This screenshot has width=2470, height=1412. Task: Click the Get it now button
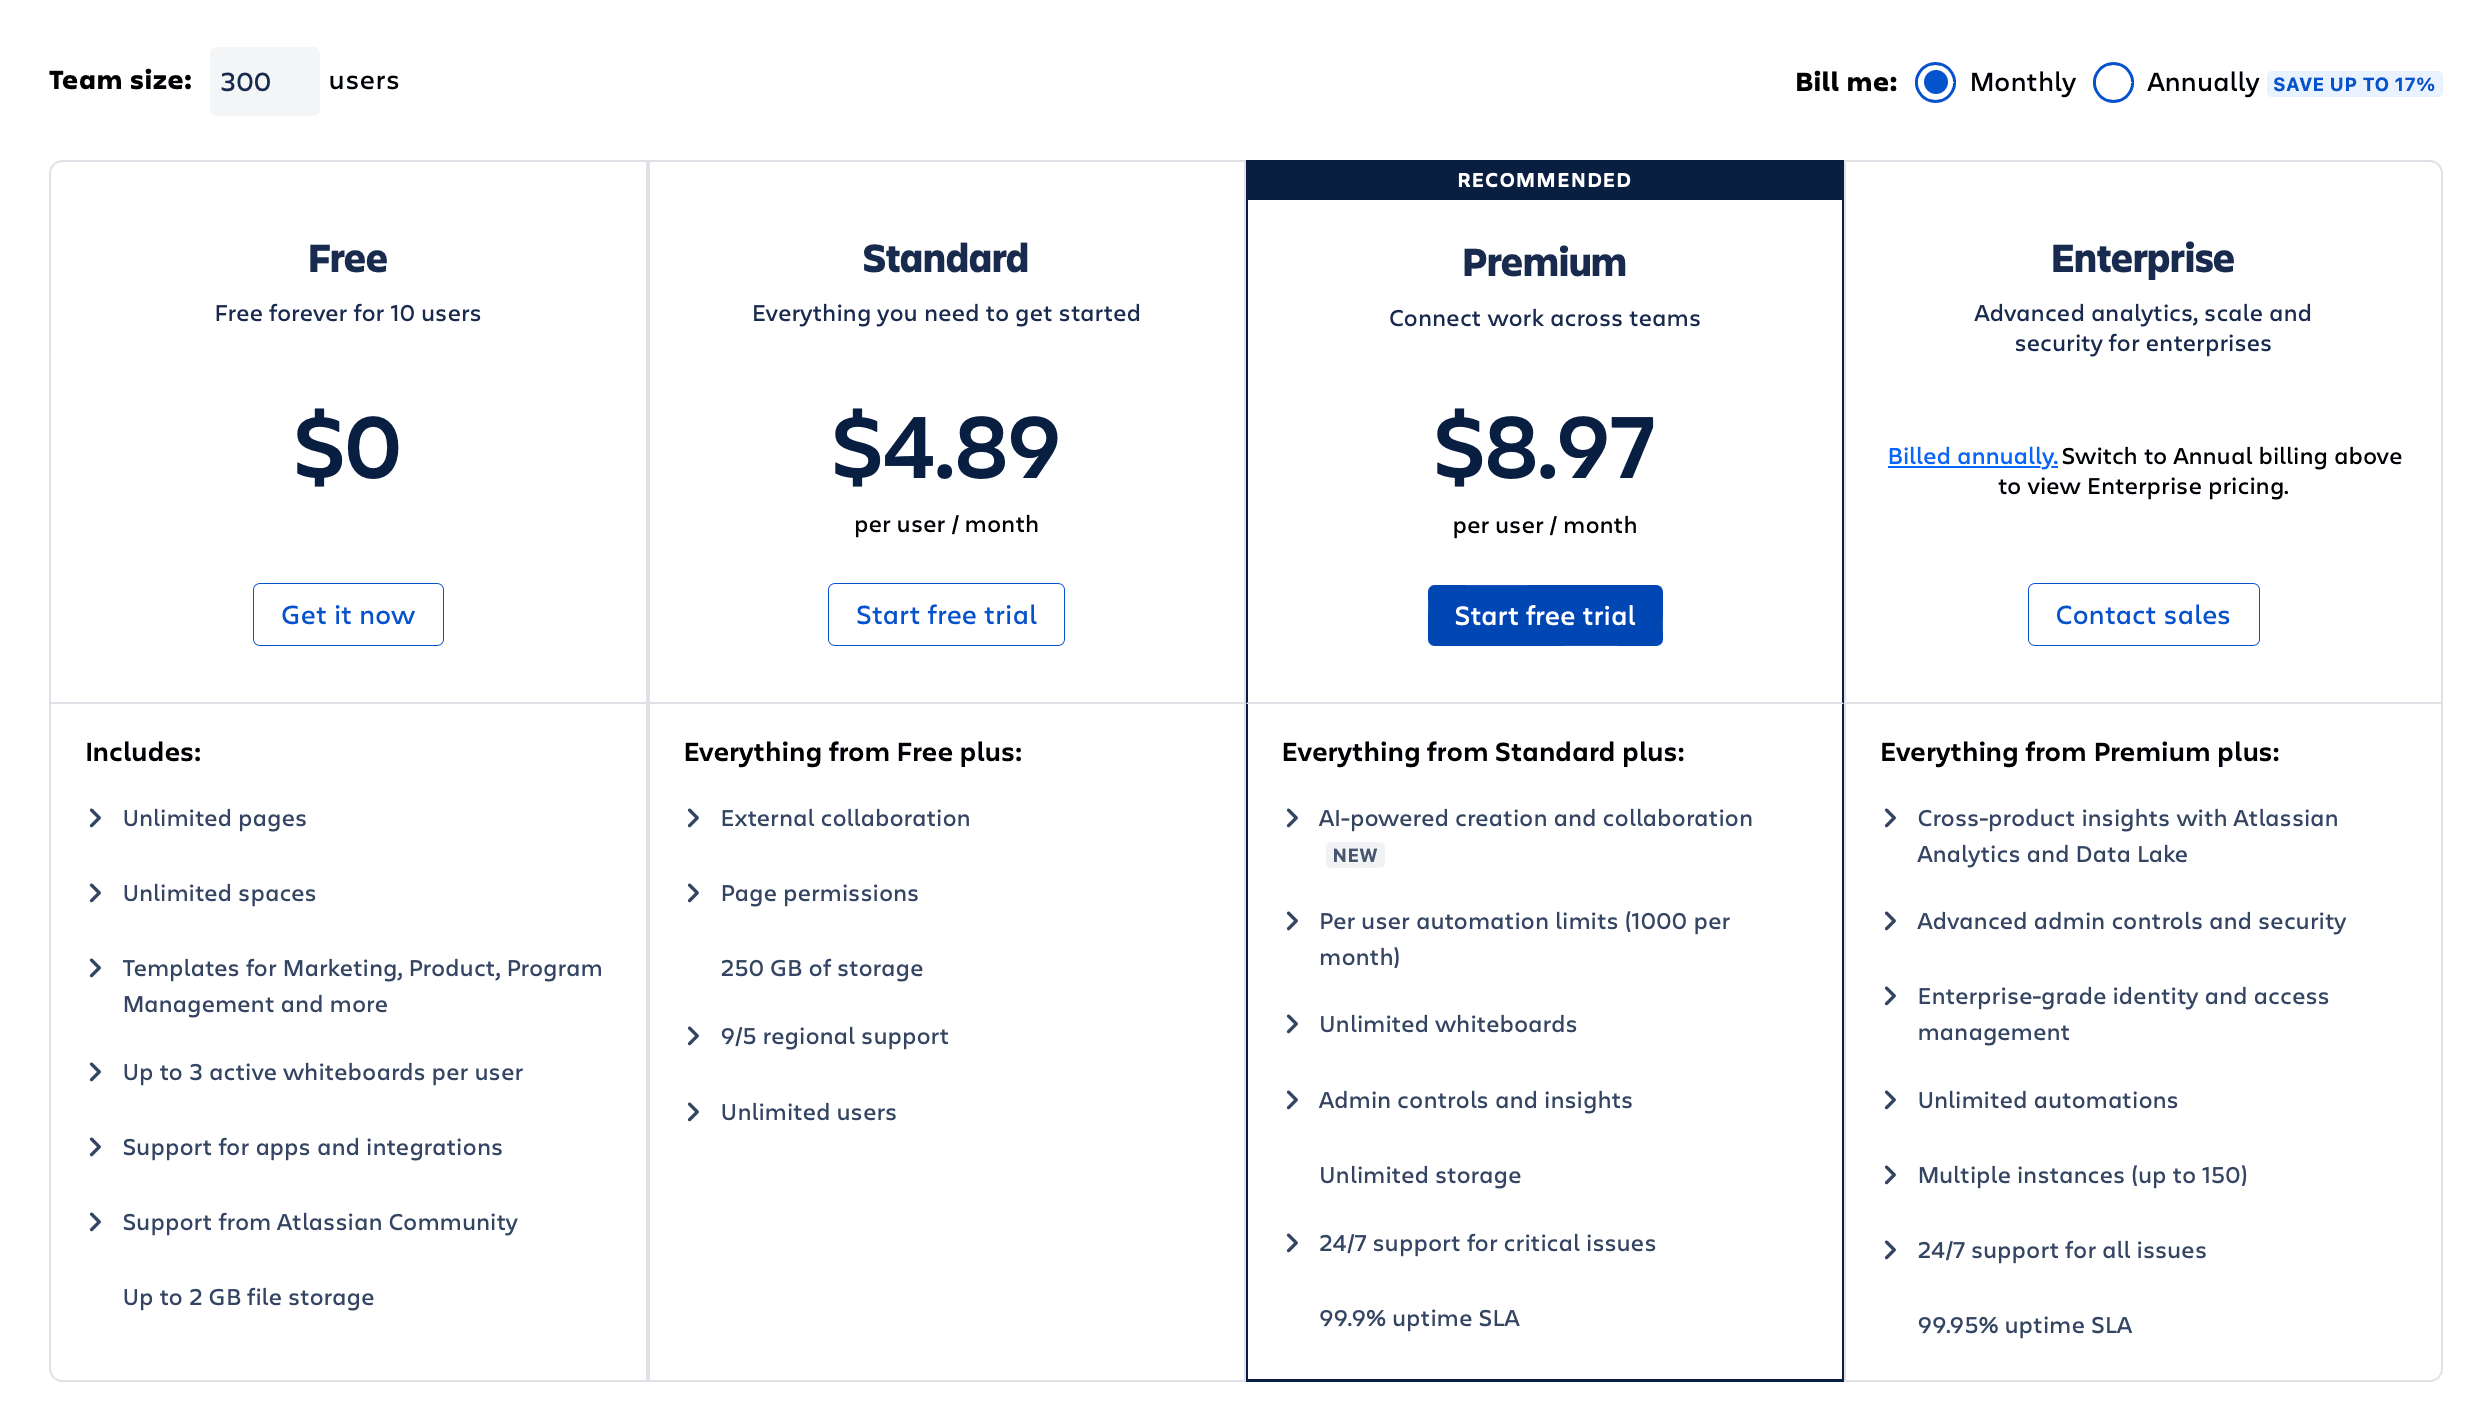(x=348, y=615)
